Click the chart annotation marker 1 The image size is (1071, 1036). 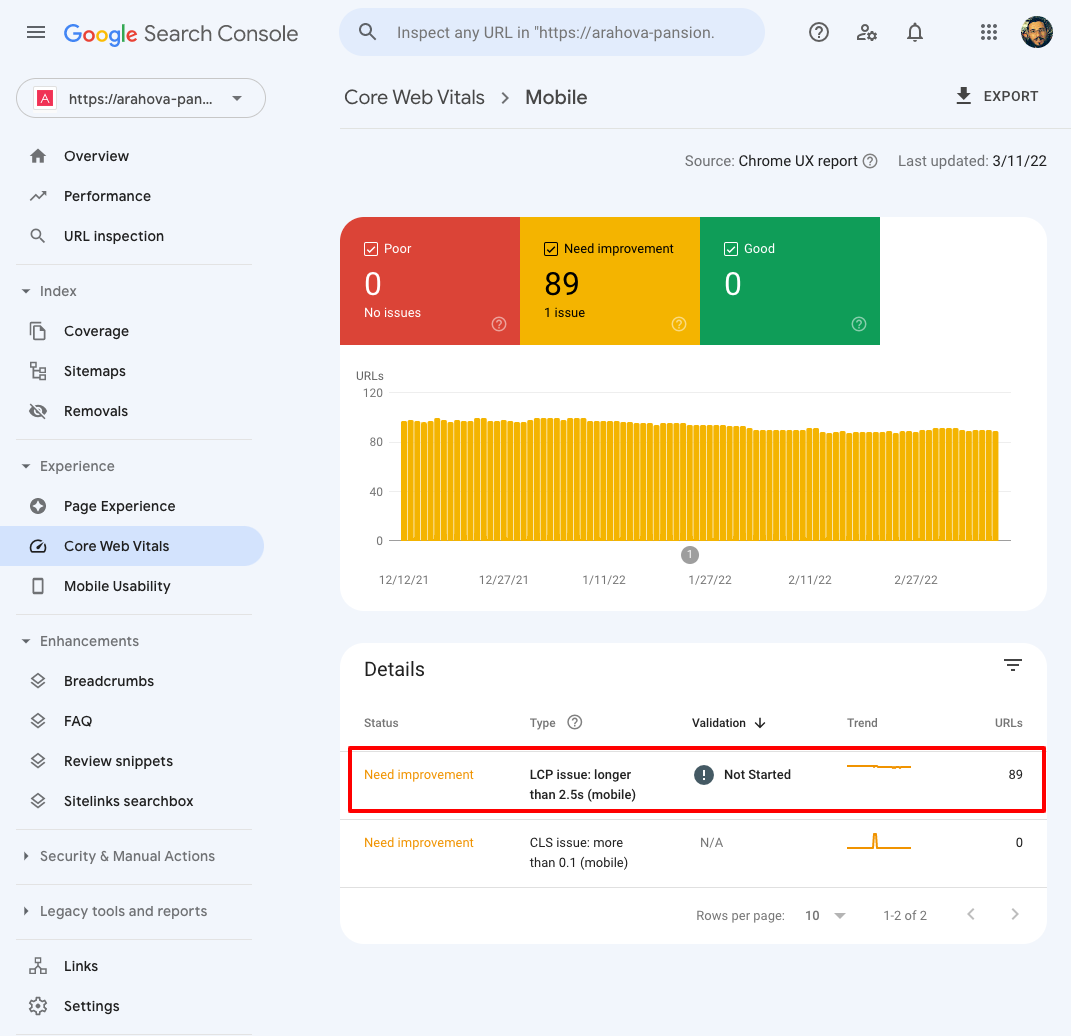click(x=690, y=555)
